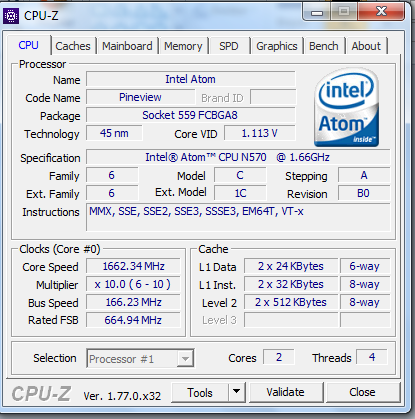Click the Core Speed value field
Image resolution: width=415 pixels, height=419 pixels.
pos(133,266)
